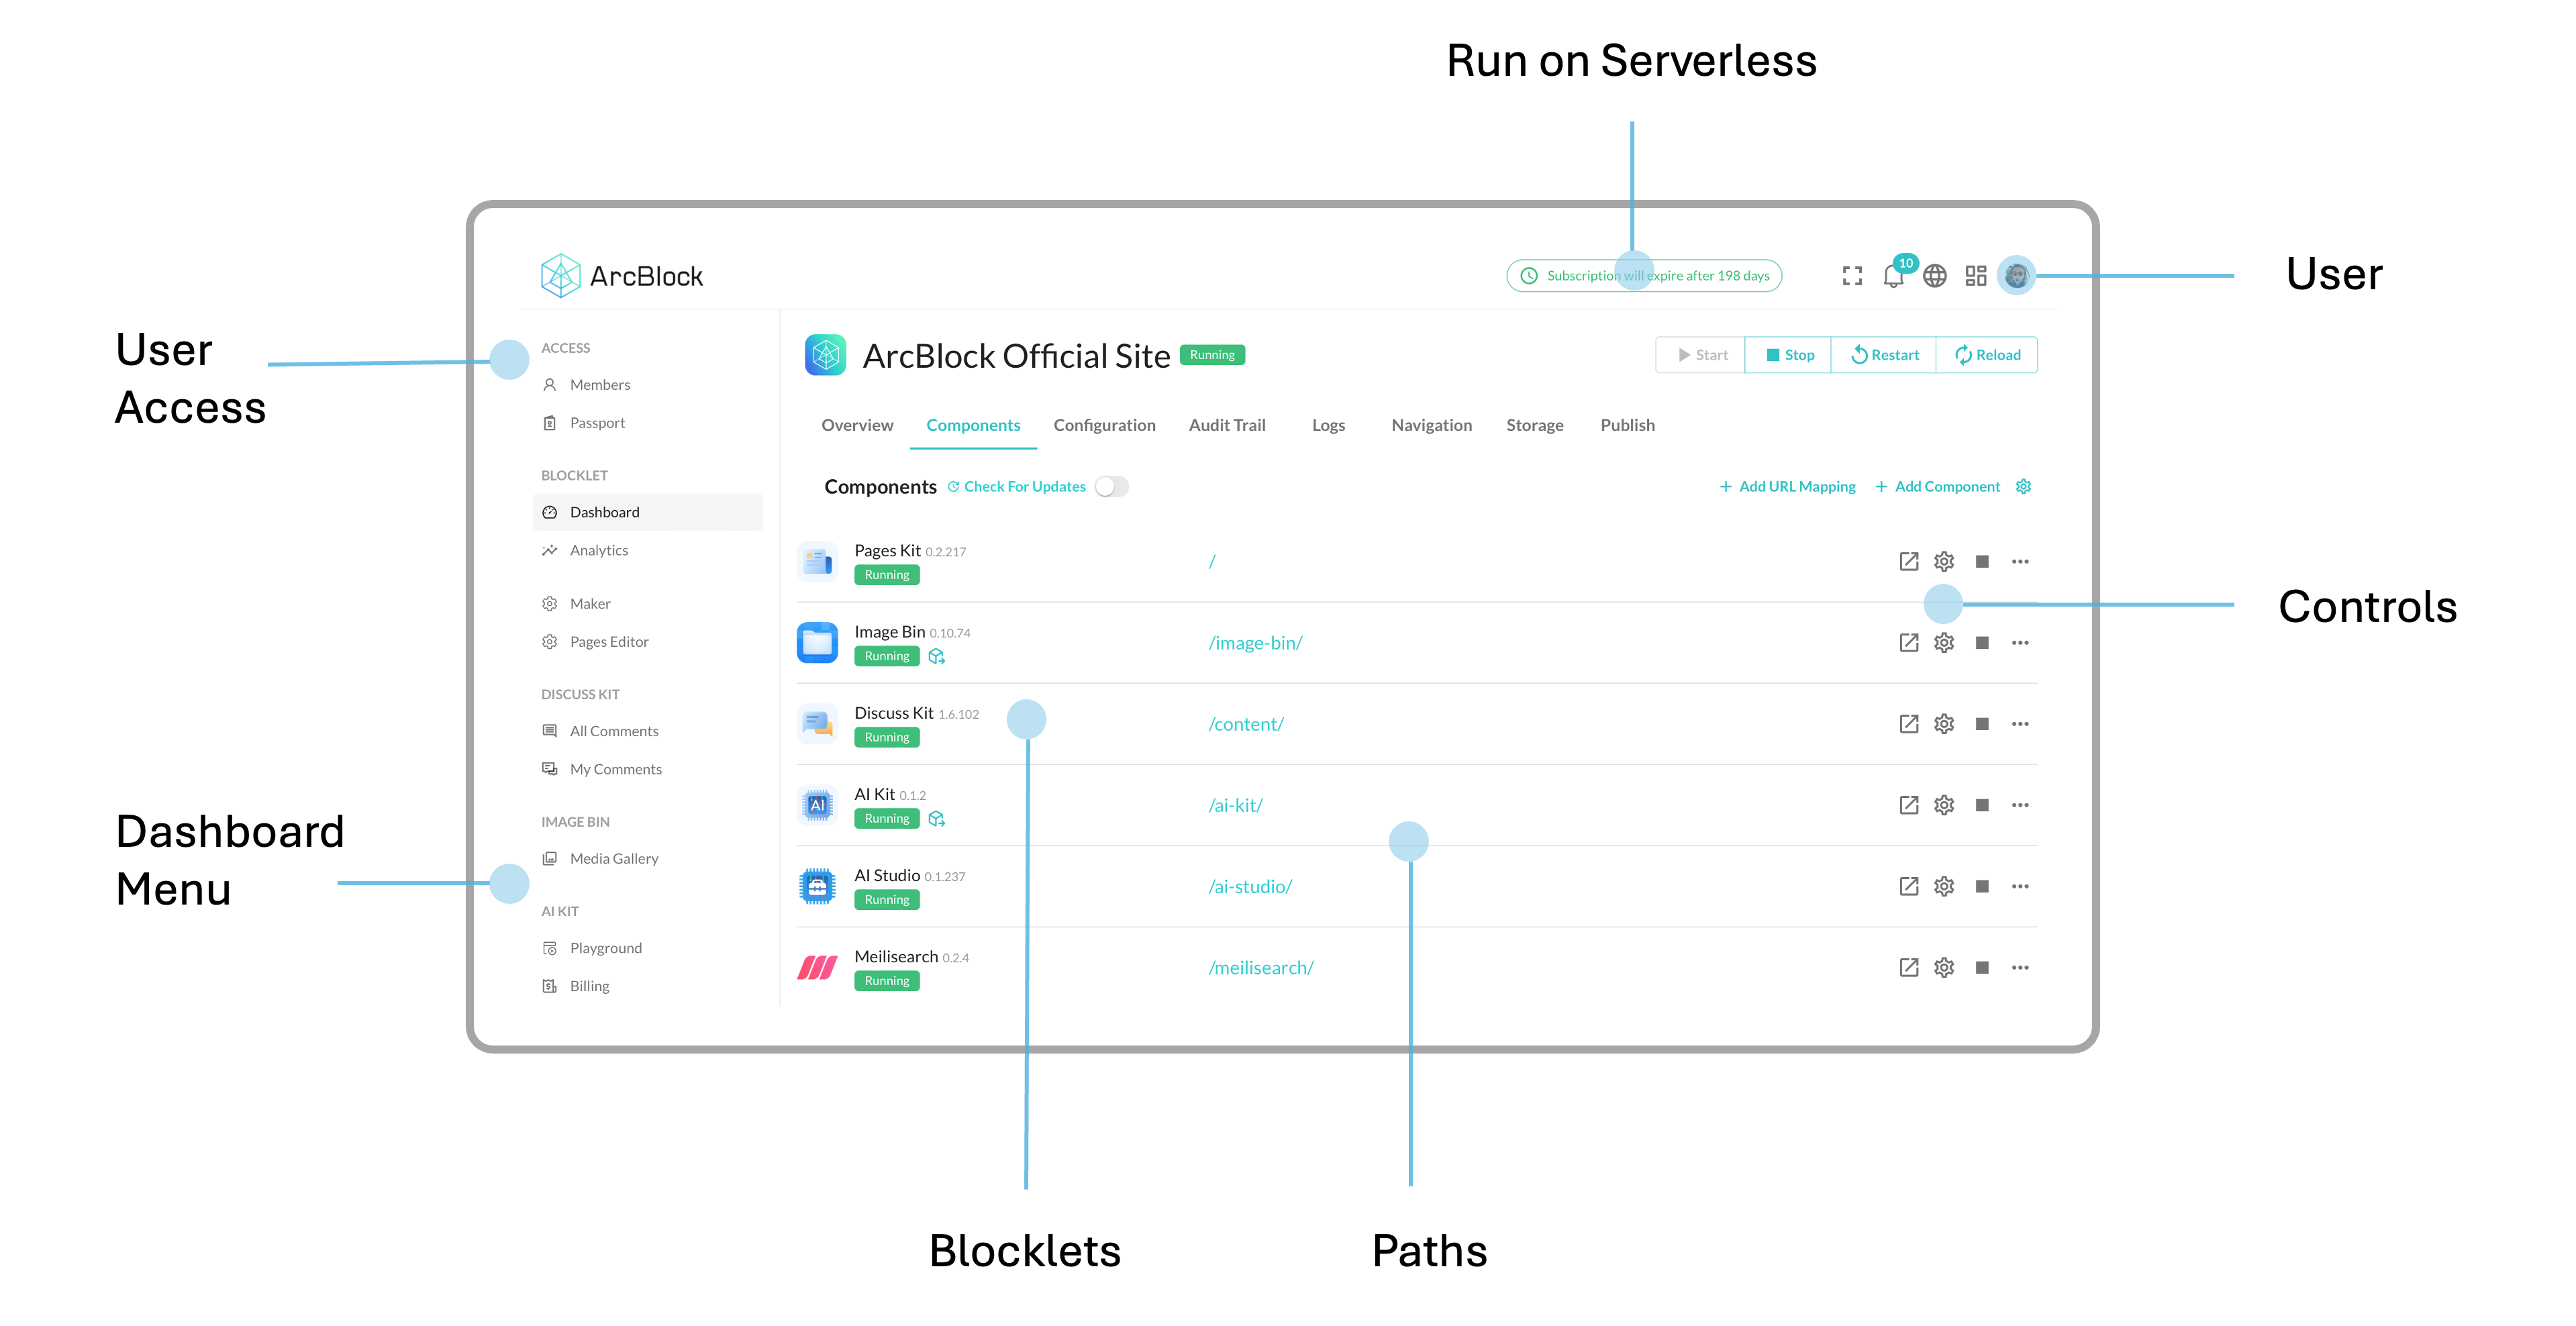Viewport: 2576px width, 1326px height.
Task: Click components settings gear near Add Component
Action: point(2024,487)
